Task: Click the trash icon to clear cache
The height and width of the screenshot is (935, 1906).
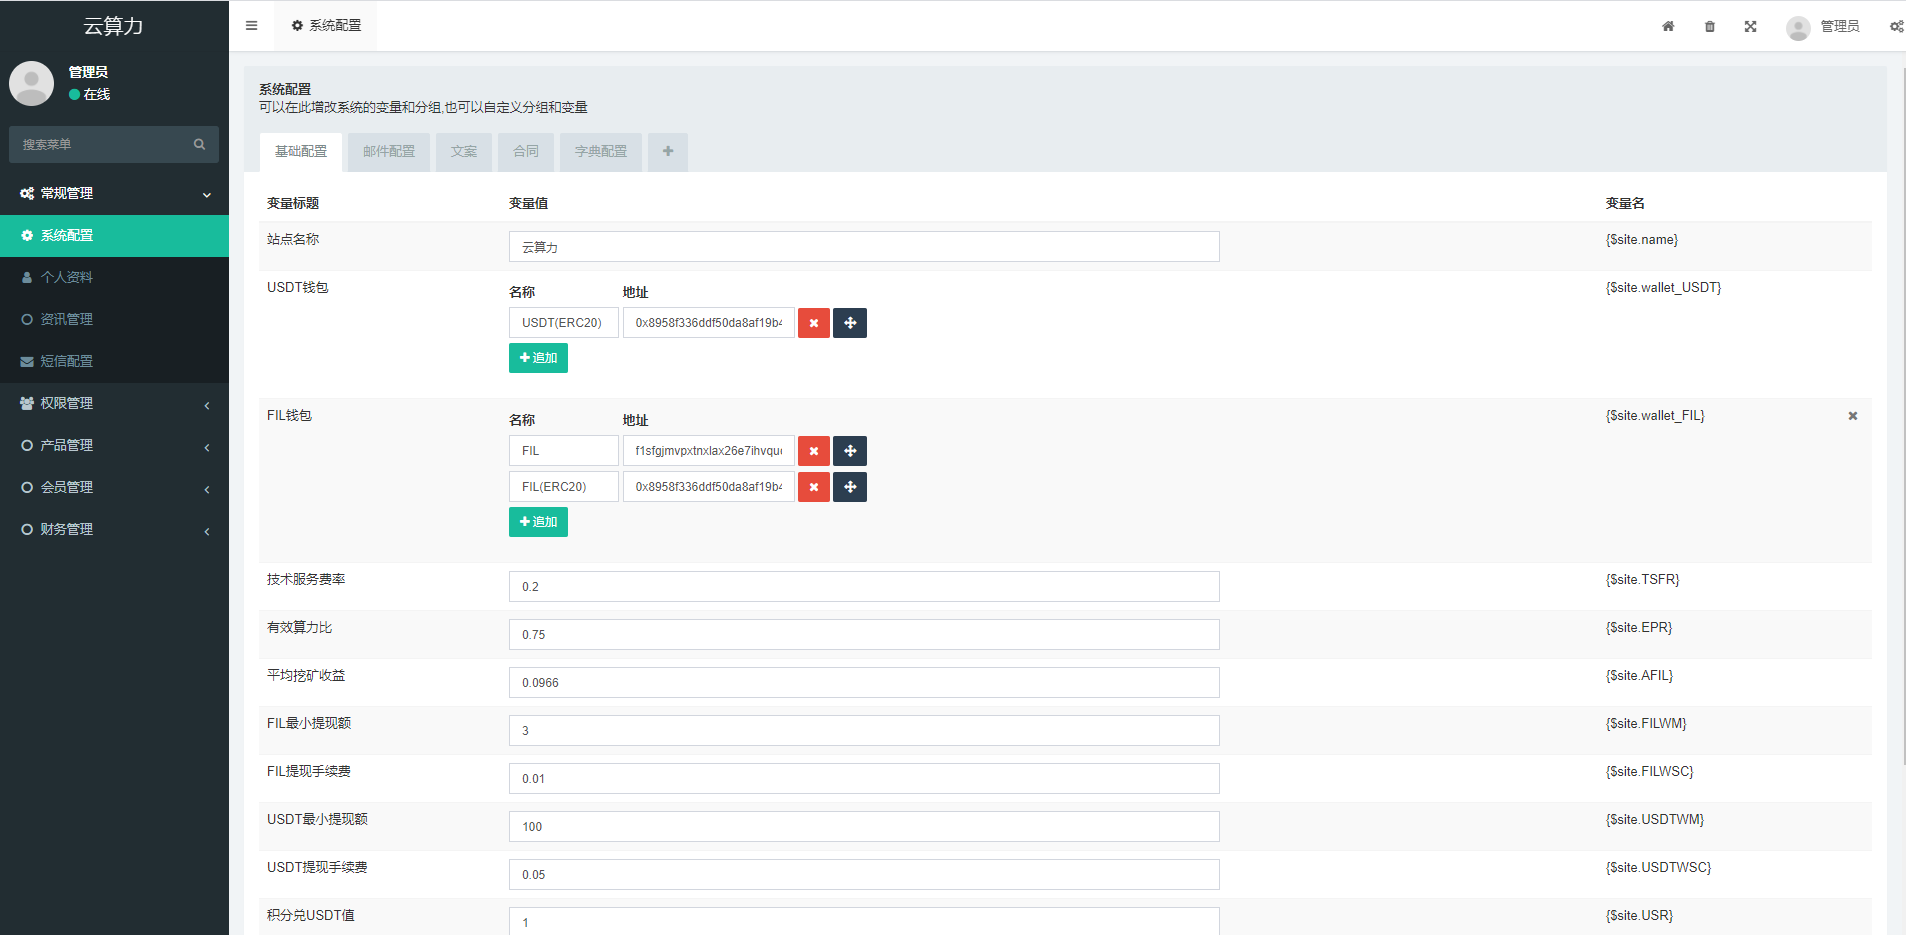Action: [1710, 27]
